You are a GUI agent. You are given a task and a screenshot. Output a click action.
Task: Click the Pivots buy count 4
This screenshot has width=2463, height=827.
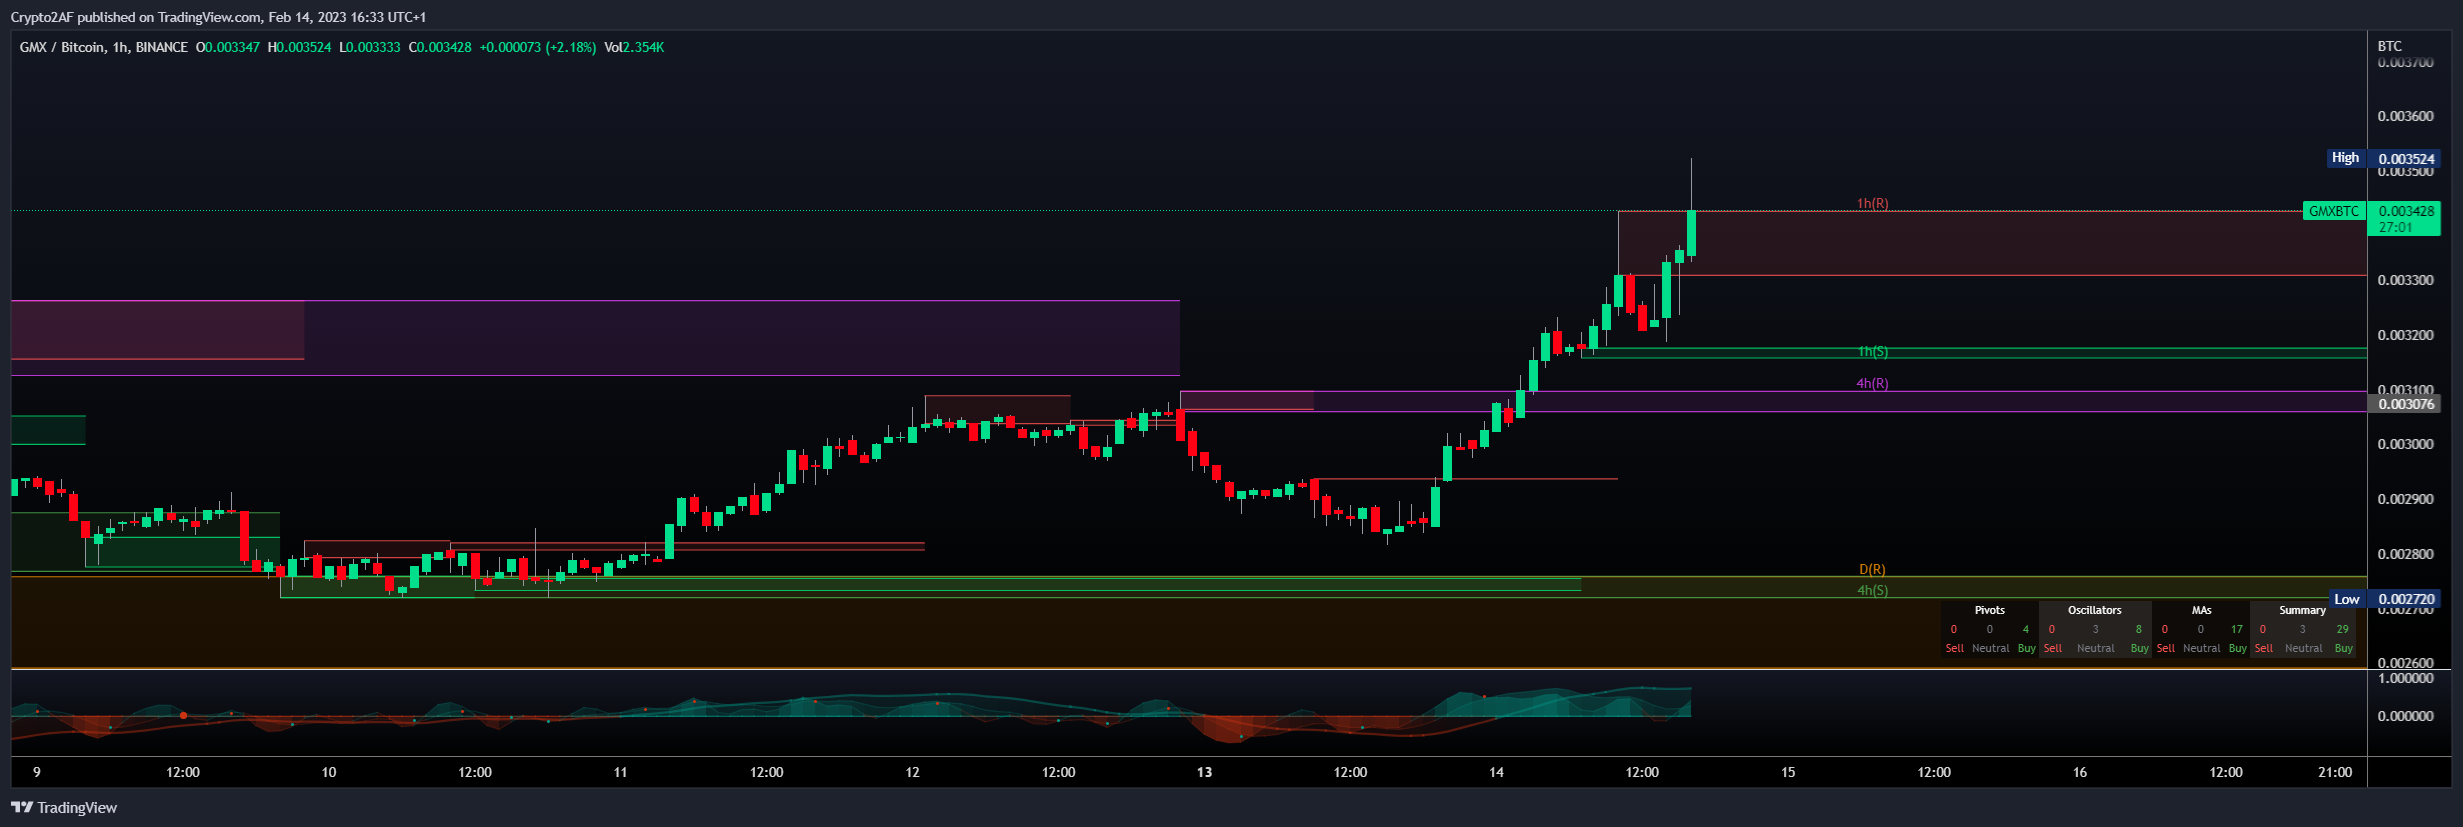point(2025,629)
